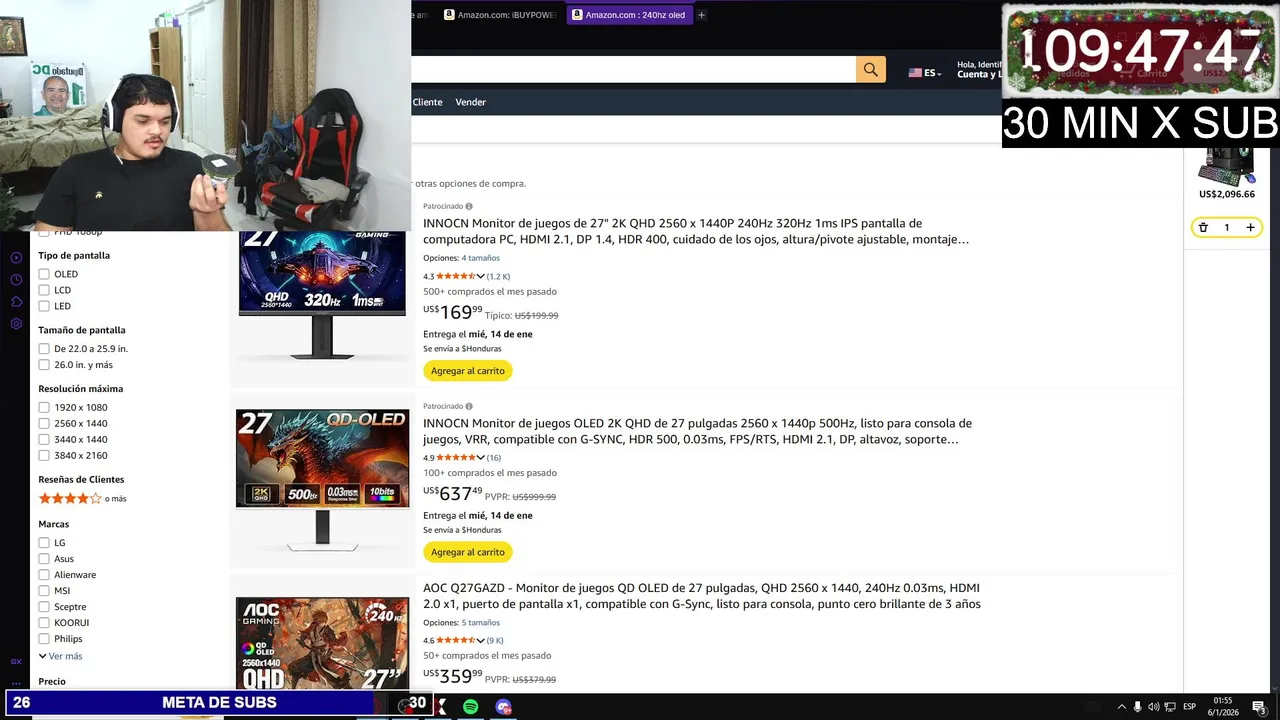Open Spotify from the taskbar
Viewport: 1280px width, 720px height.
pos(470,707)
